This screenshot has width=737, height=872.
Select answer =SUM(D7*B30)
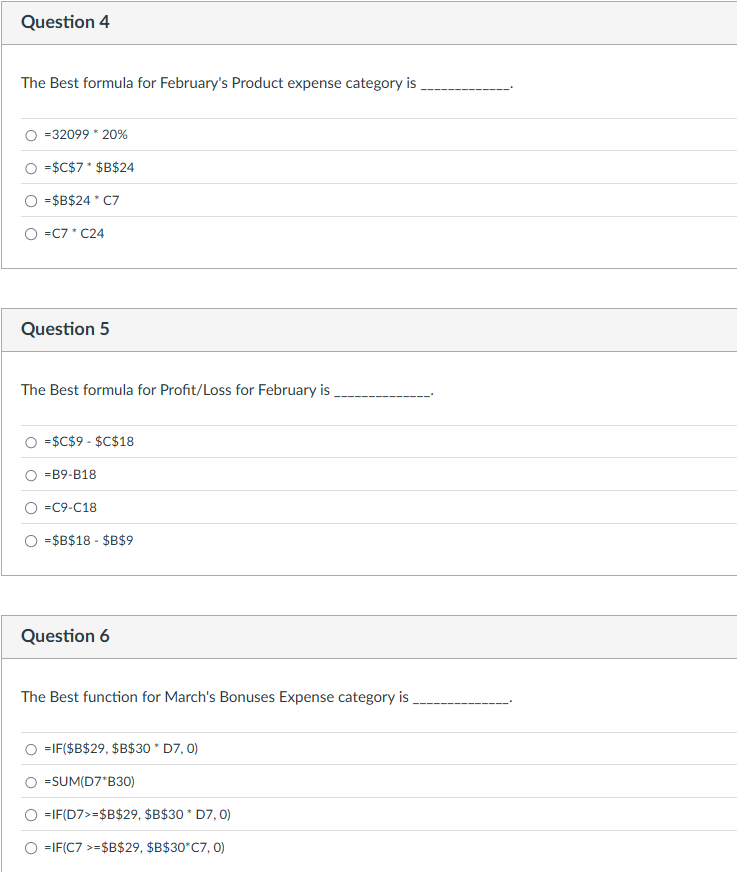tap(30, 781)
